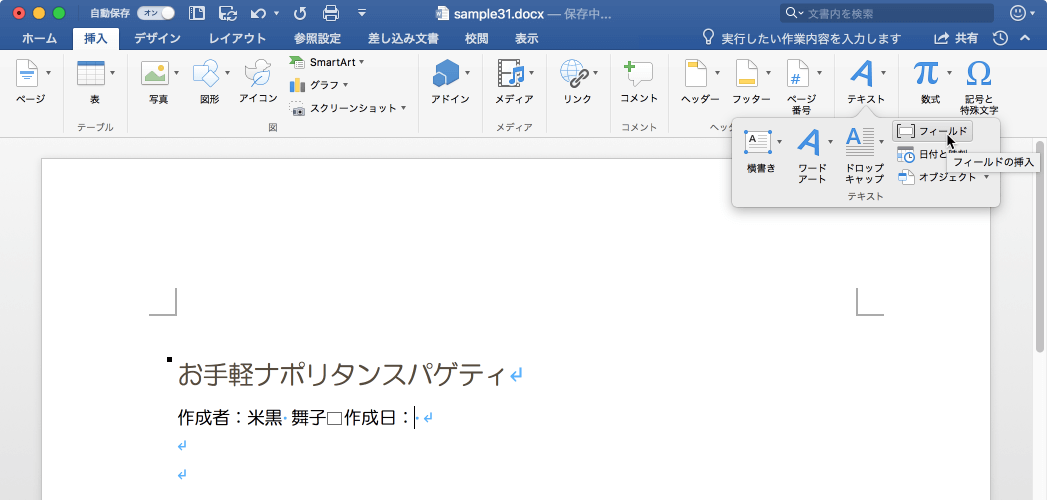Click the Tell Me lightbulb box
The width and height of the screenshot is (1047, 500).
pos(801,39)
